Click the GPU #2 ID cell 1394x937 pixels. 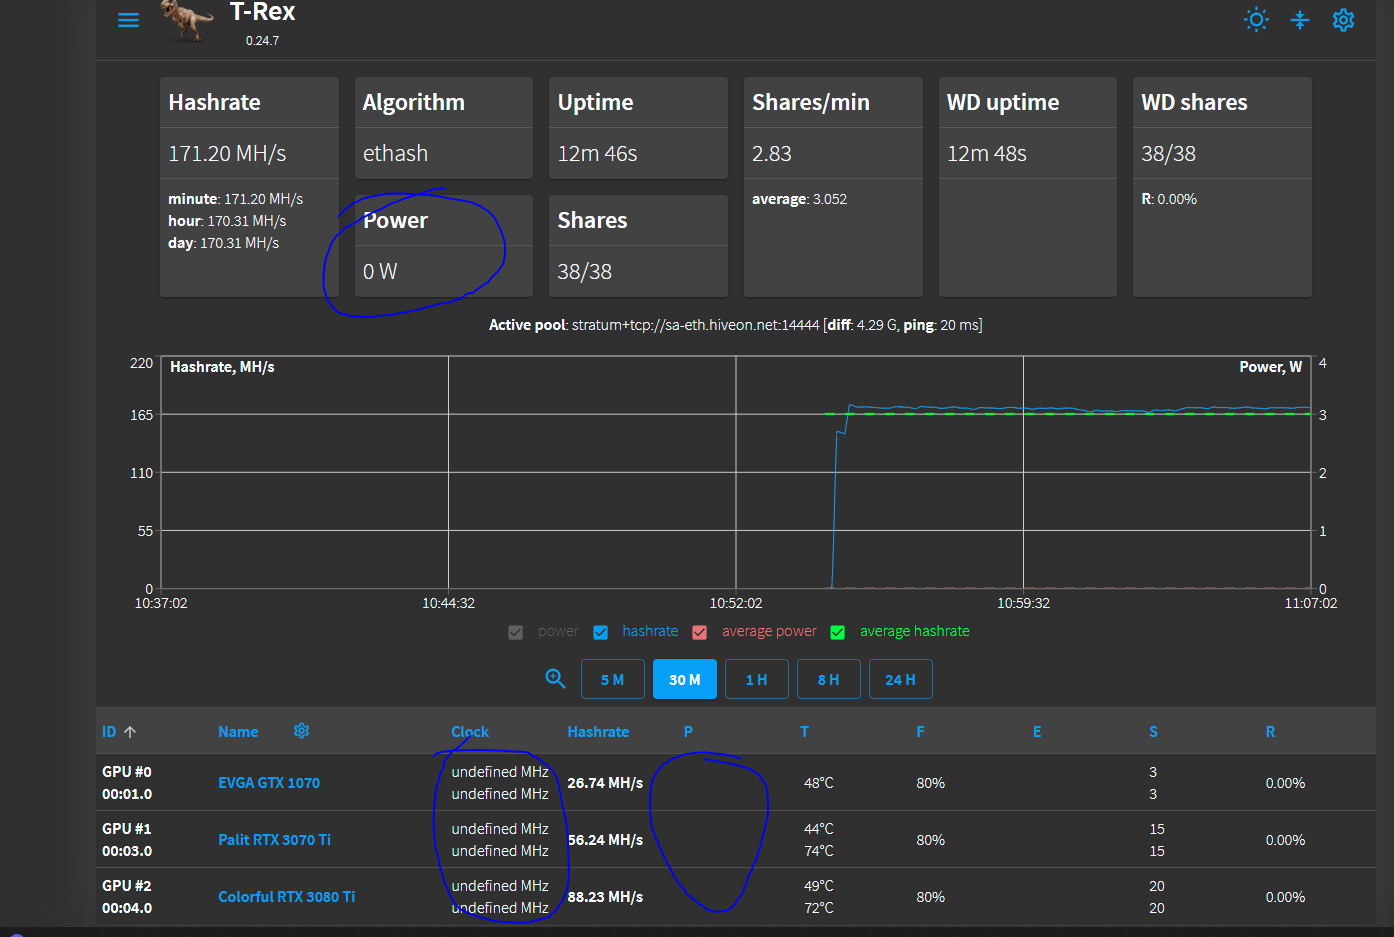(x=127, y=897)
